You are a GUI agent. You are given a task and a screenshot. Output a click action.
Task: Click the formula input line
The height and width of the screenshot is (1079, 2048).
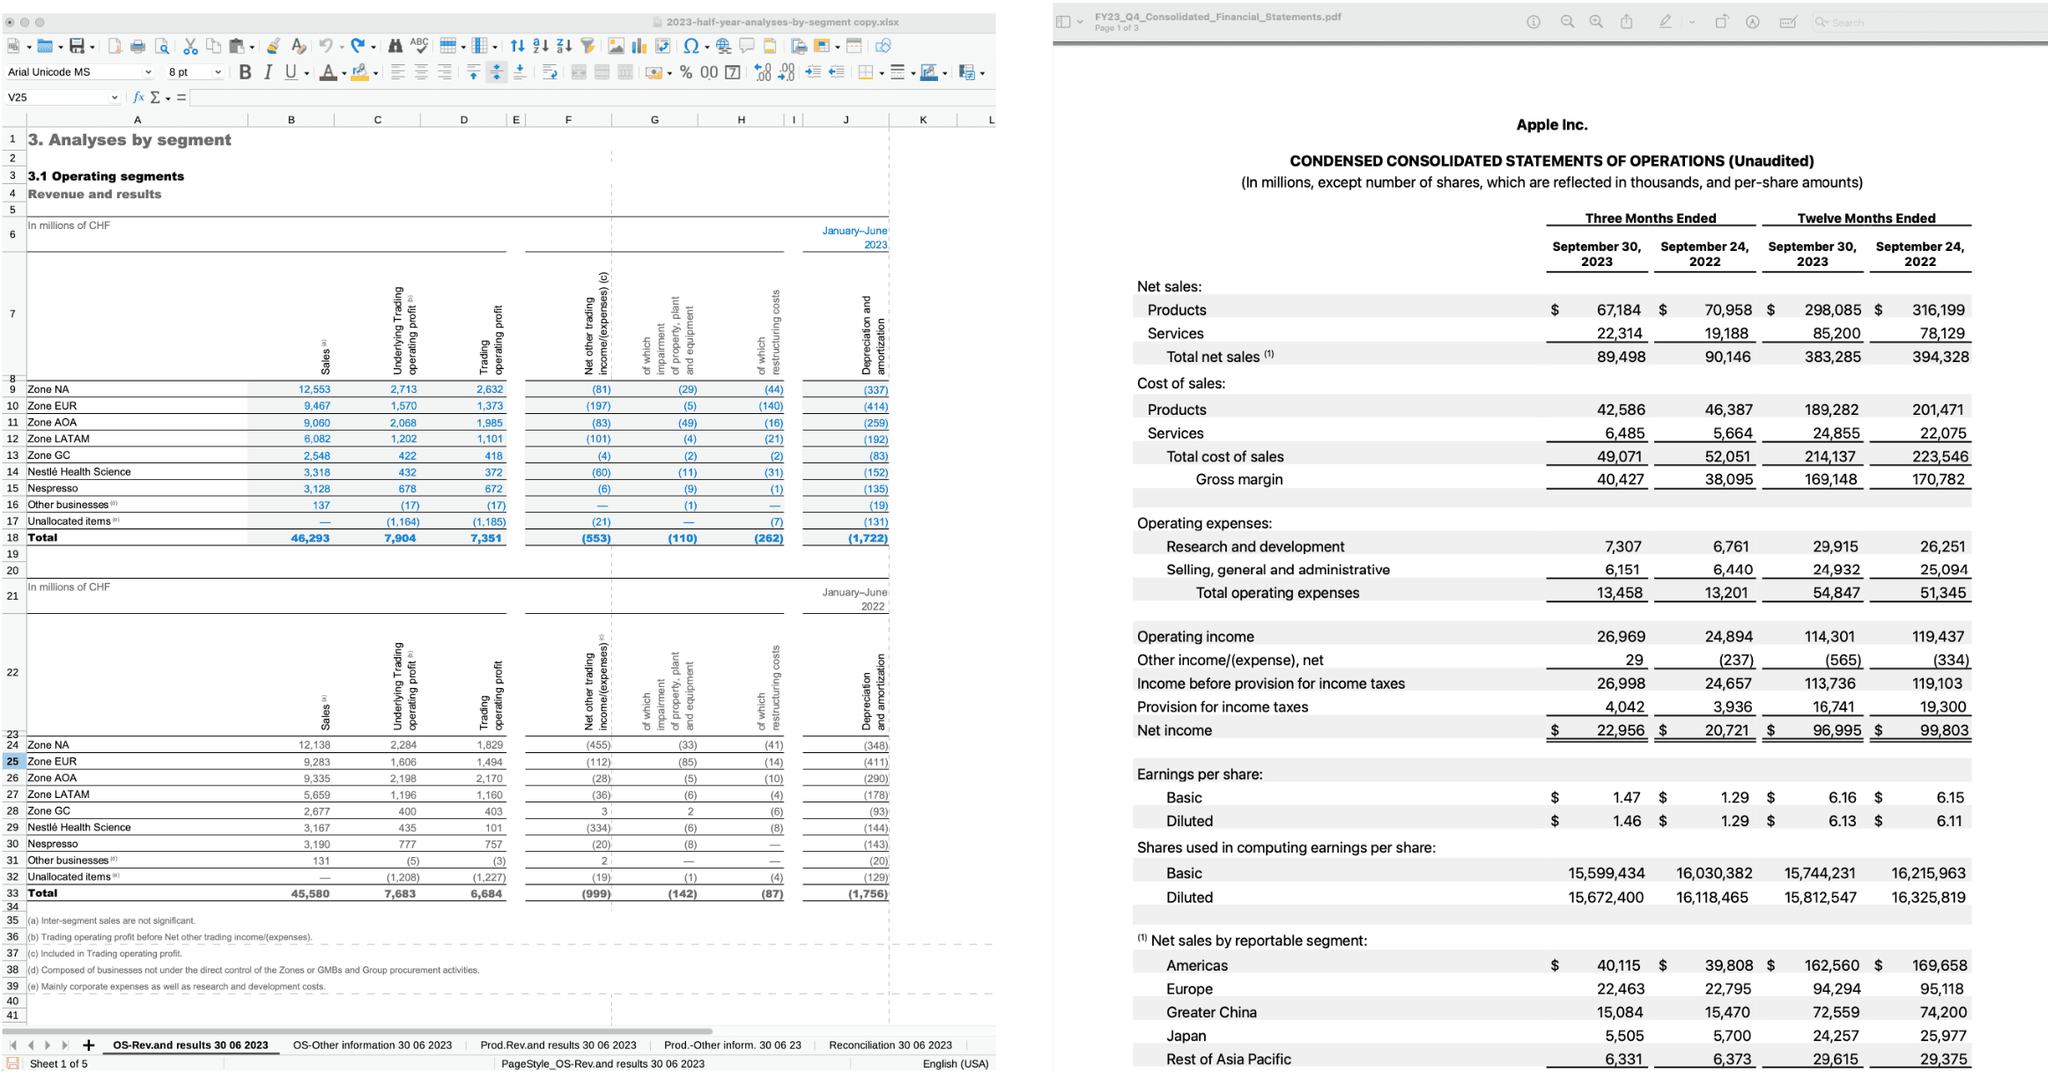[x=592, y=97]
